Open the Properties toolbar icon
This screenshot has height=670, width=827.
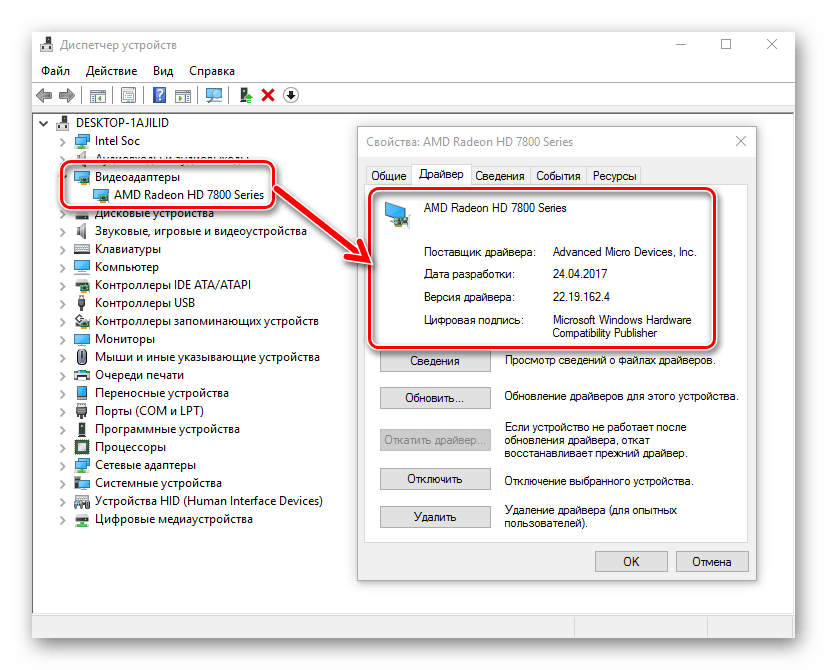click(128, 95)
